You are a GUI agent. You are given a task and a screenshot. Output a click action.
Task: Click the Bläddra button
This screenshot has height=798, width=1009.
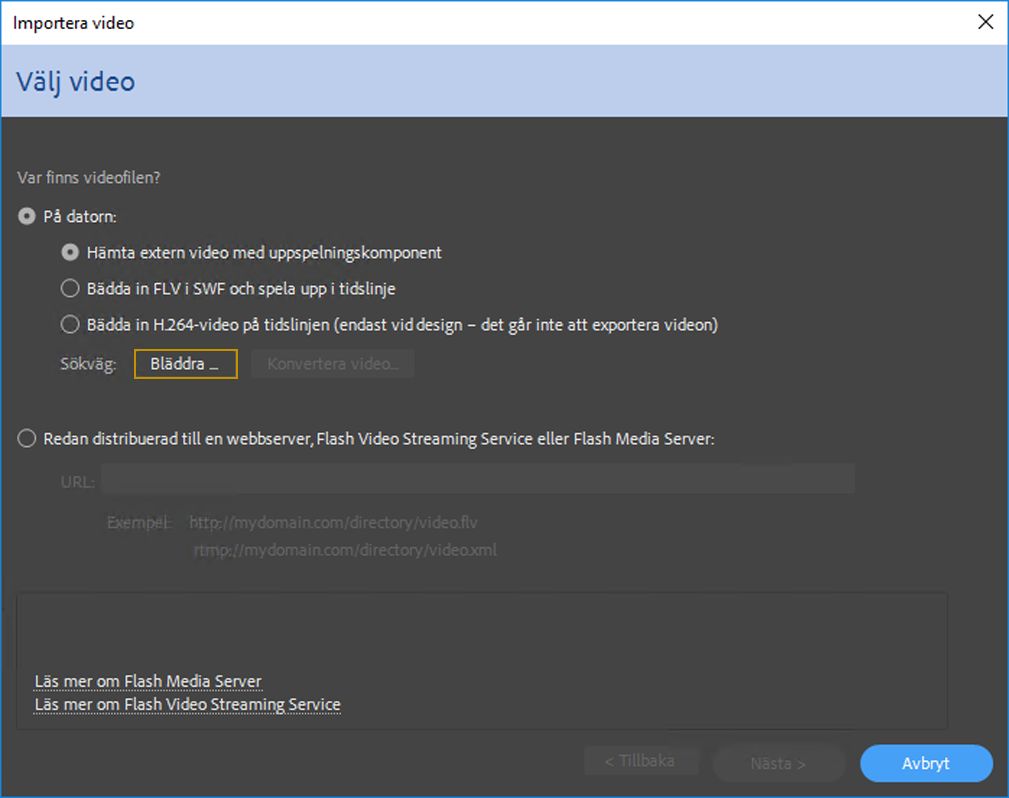(185, 364)
